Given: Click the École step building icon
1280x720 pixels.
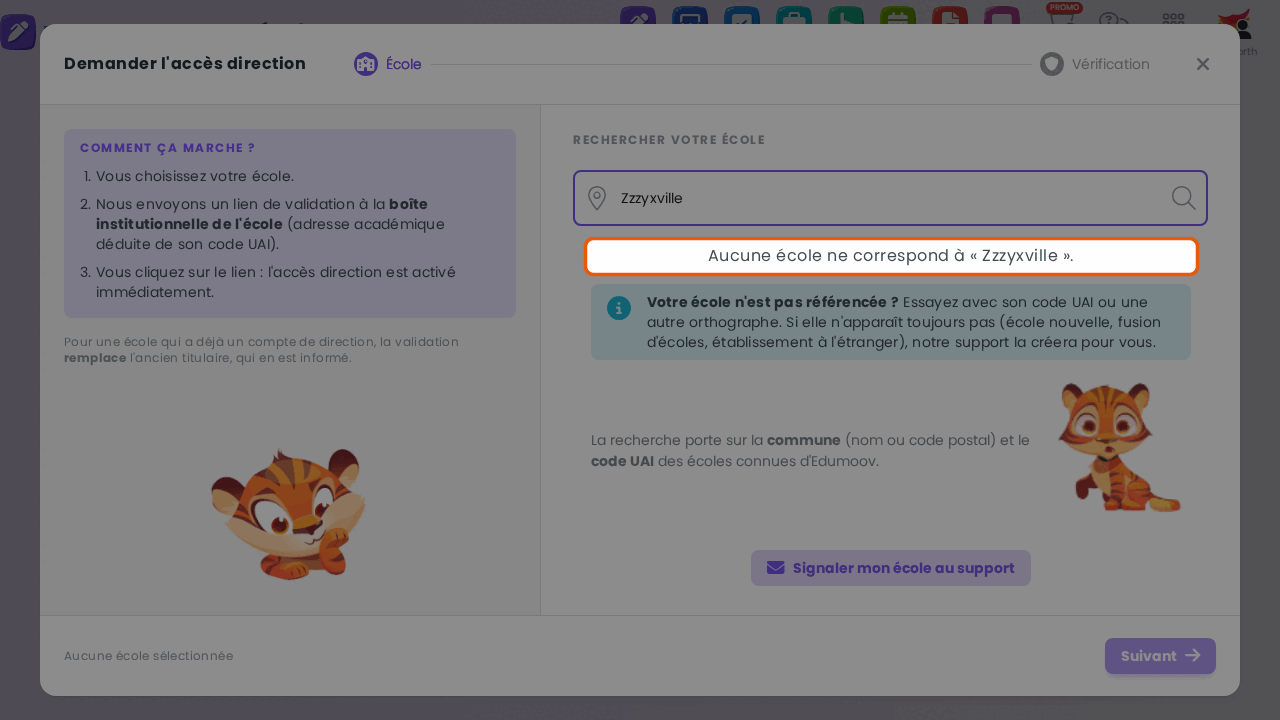Looking at the screenshot, I should pyautogui.click(x=366, y=64).
